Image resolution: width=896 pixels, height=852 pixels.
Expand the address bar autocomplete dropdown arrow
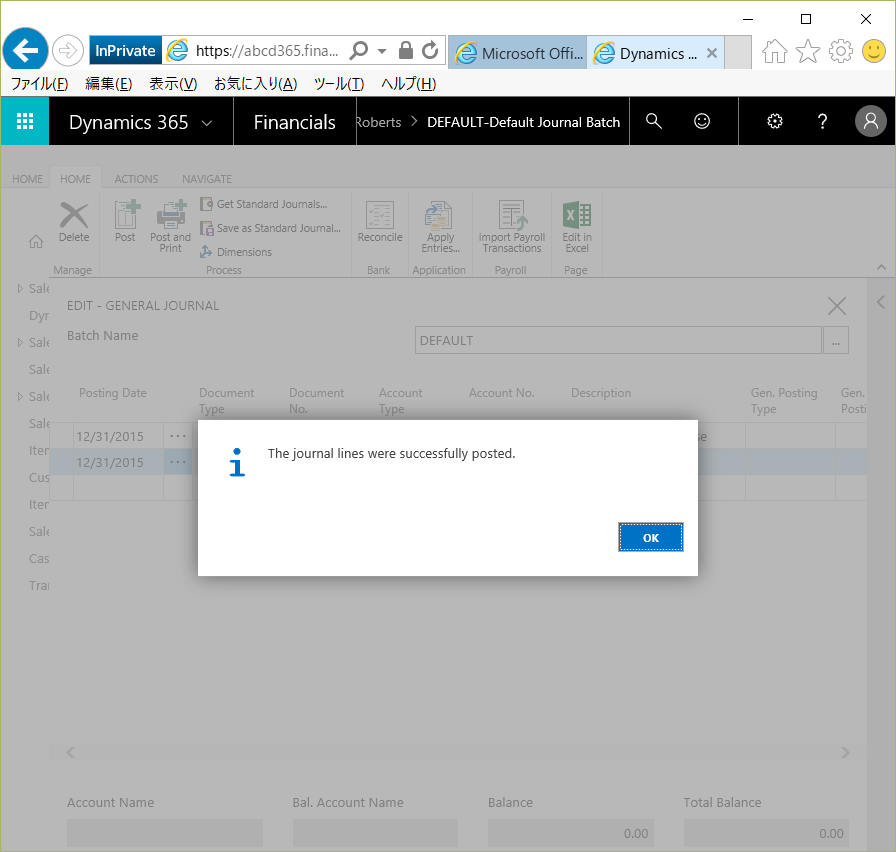tap(382, 51)
